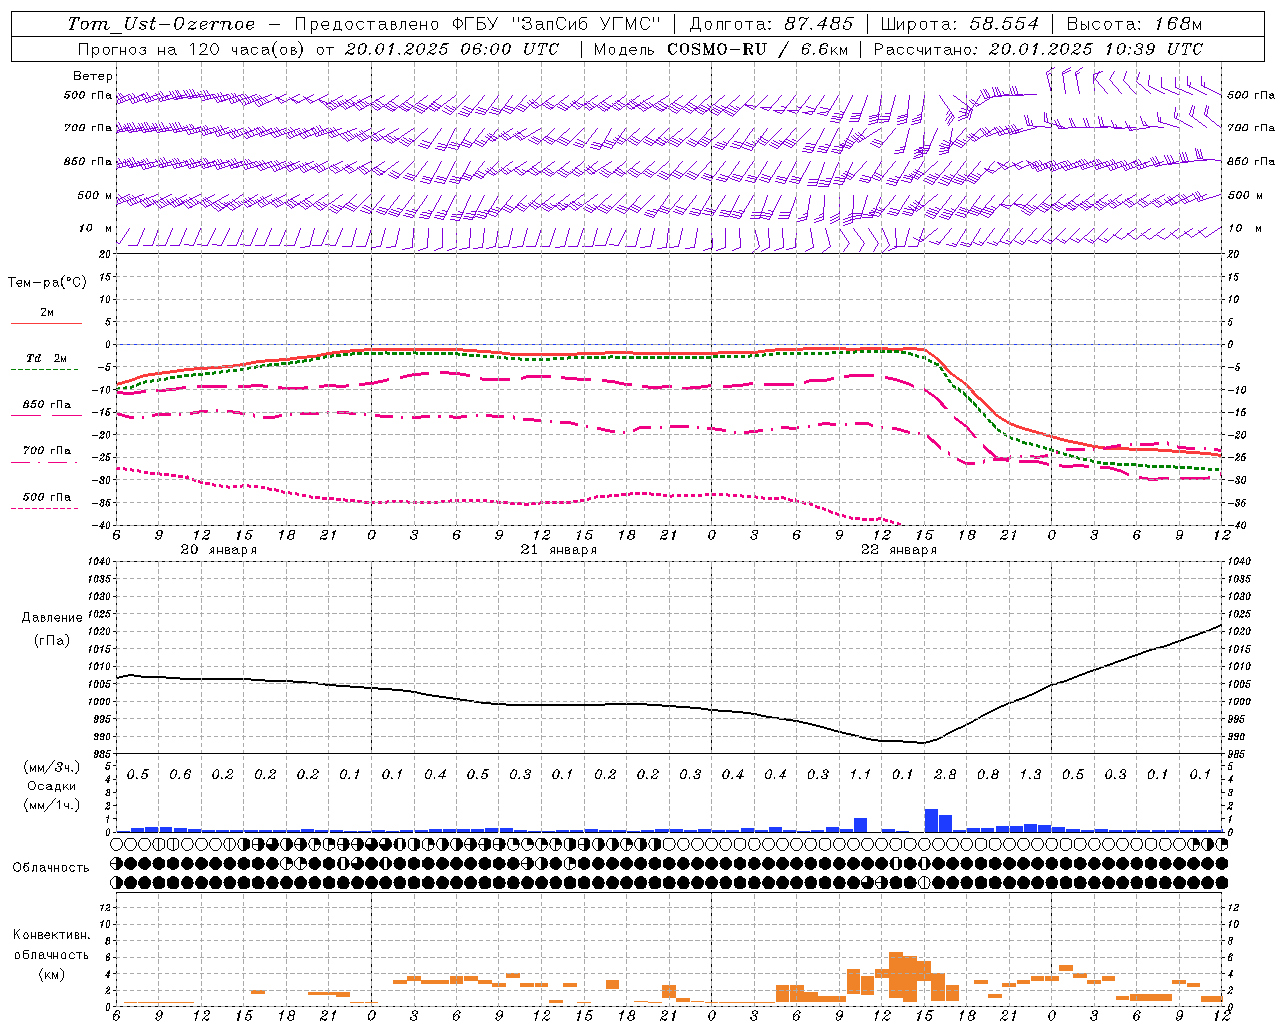Click the longitude value Долгота: 87.485
This screenshot has height=1024, width=1280.
[x=772, y=24]
